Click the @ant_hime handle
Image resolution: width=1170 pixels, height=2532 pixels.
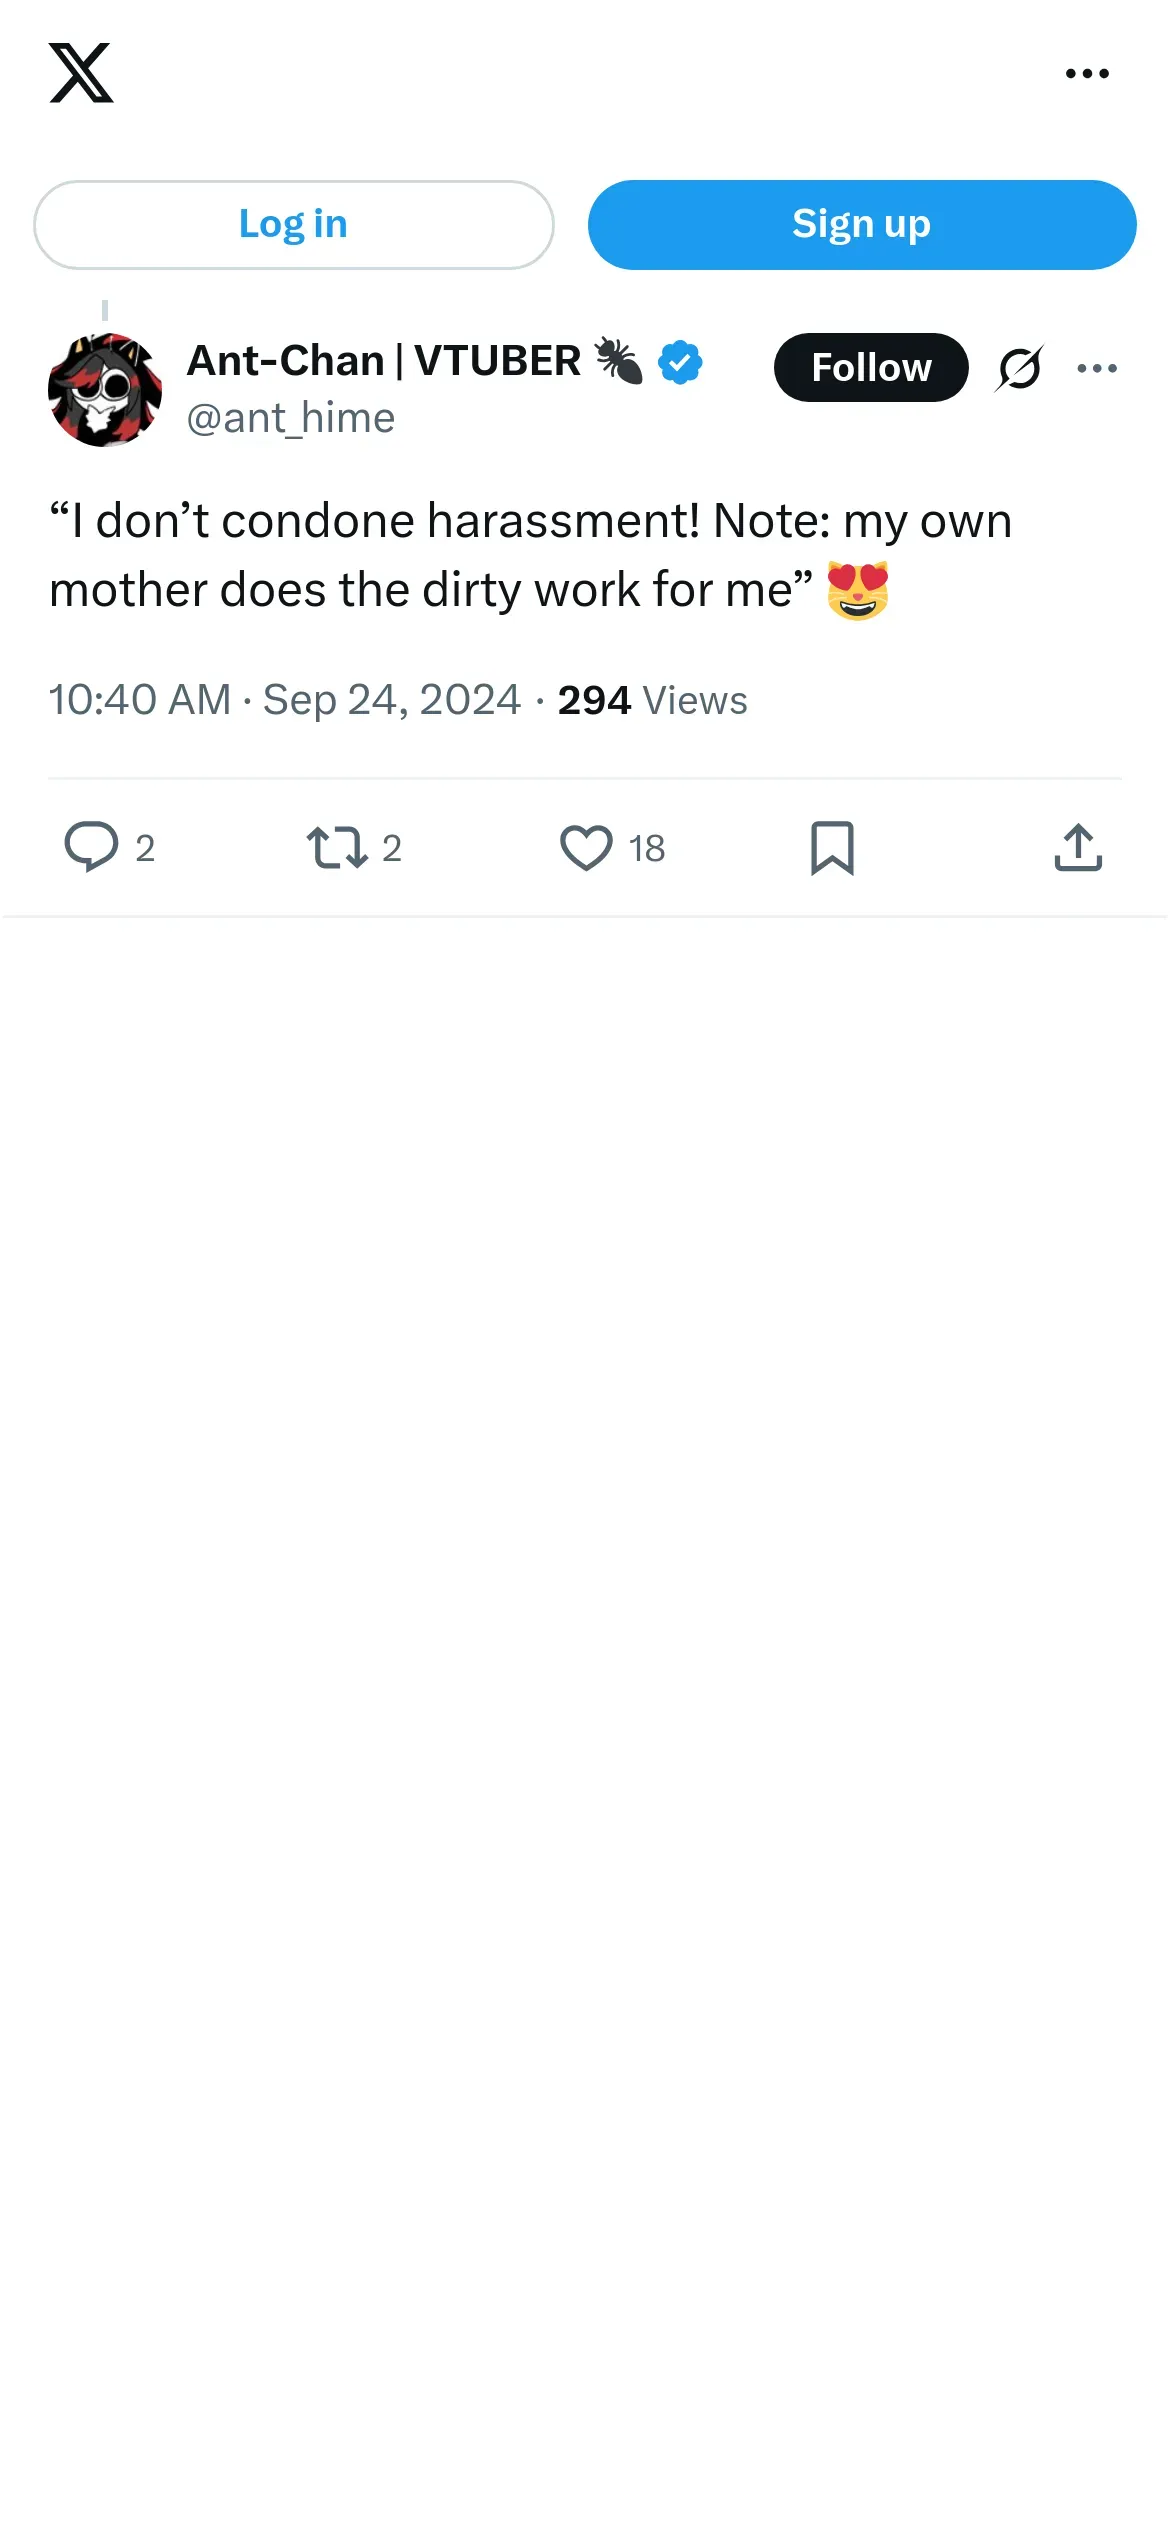pyautogui.click(x=291, y=418)
